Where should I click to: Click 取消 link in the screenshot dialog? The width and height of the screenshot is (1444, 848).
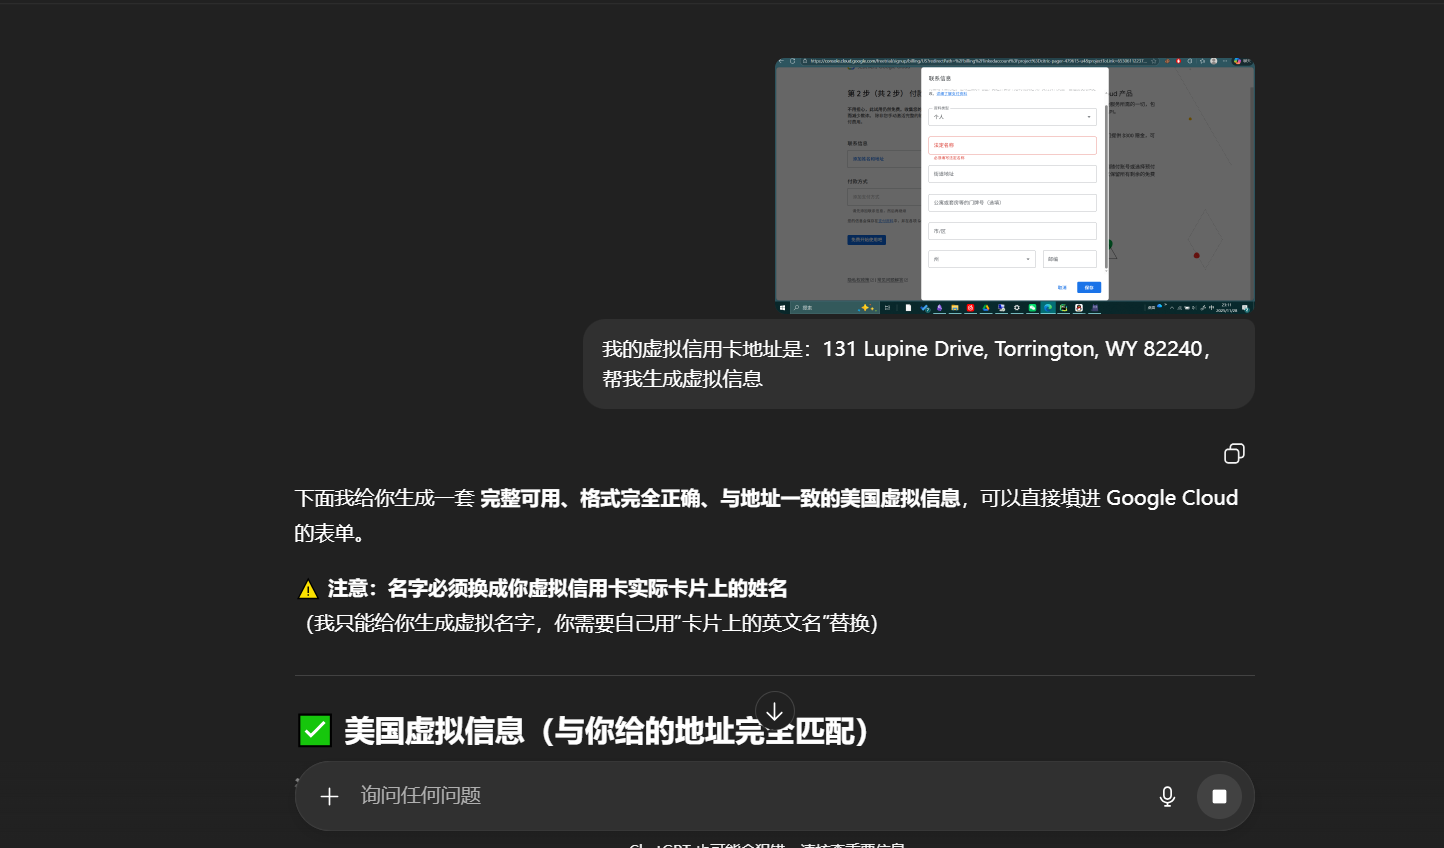[x=1062, y=288]
